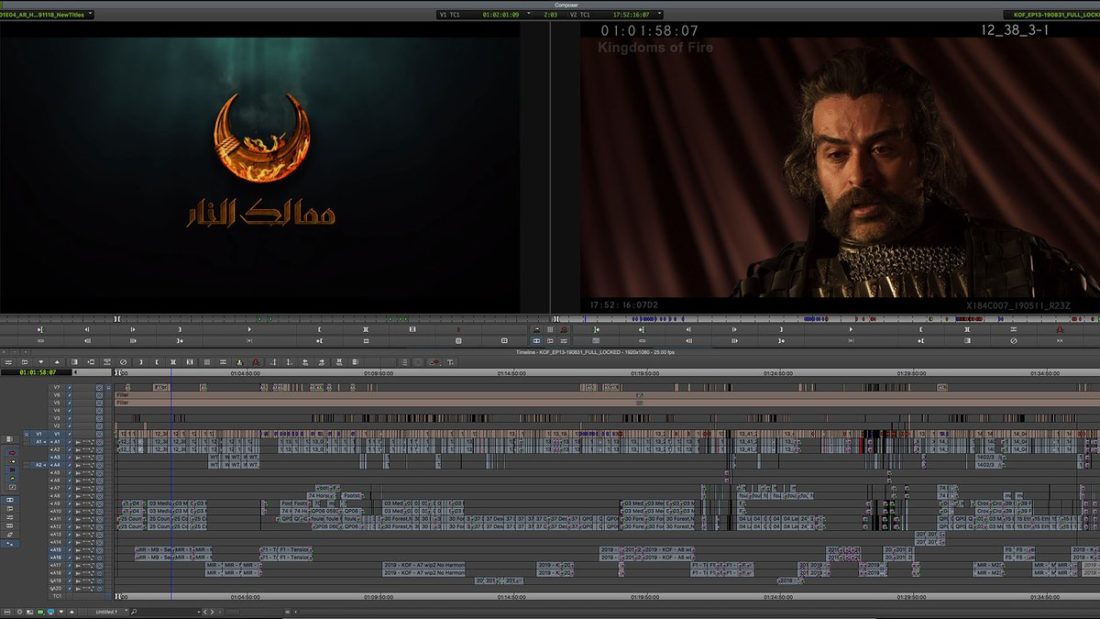Play the record monitor sequence
This screenshot has height=619, width=1100.
(851, 329)
